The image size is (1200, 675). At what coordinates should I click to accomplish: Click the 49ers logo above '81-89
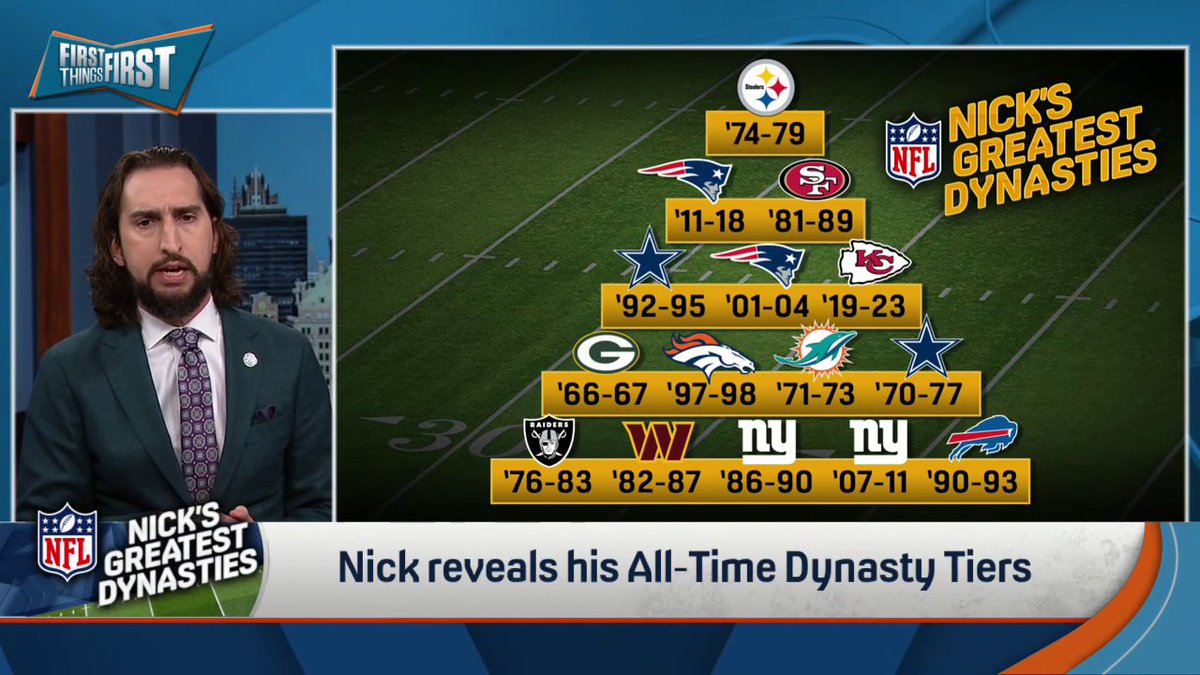pyautogui.click(x=814, y=180)
